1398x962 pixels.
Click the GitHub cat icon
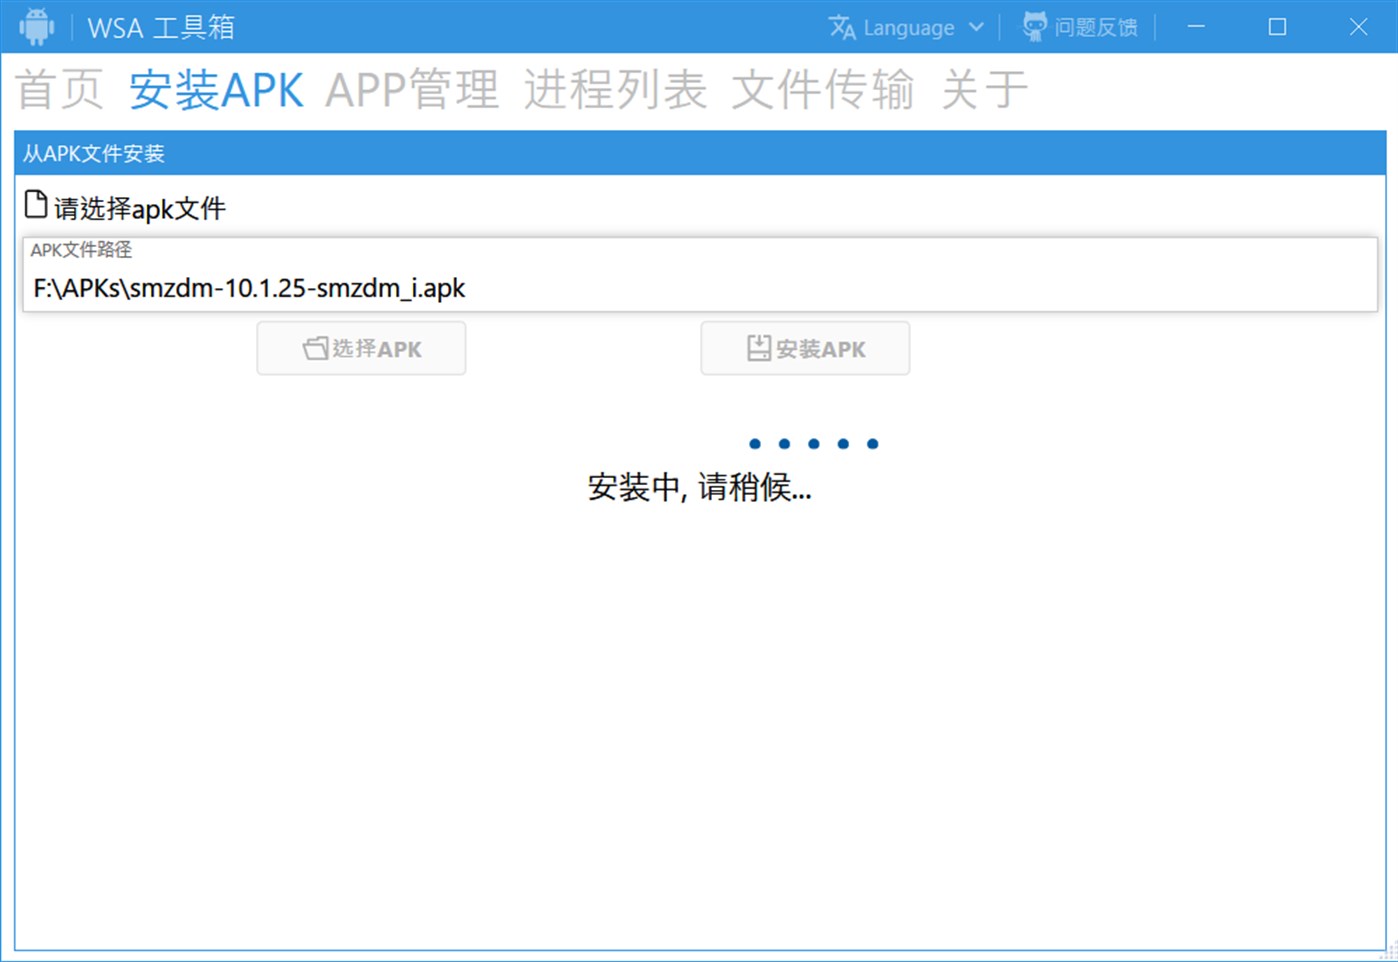pos(1034,27)
